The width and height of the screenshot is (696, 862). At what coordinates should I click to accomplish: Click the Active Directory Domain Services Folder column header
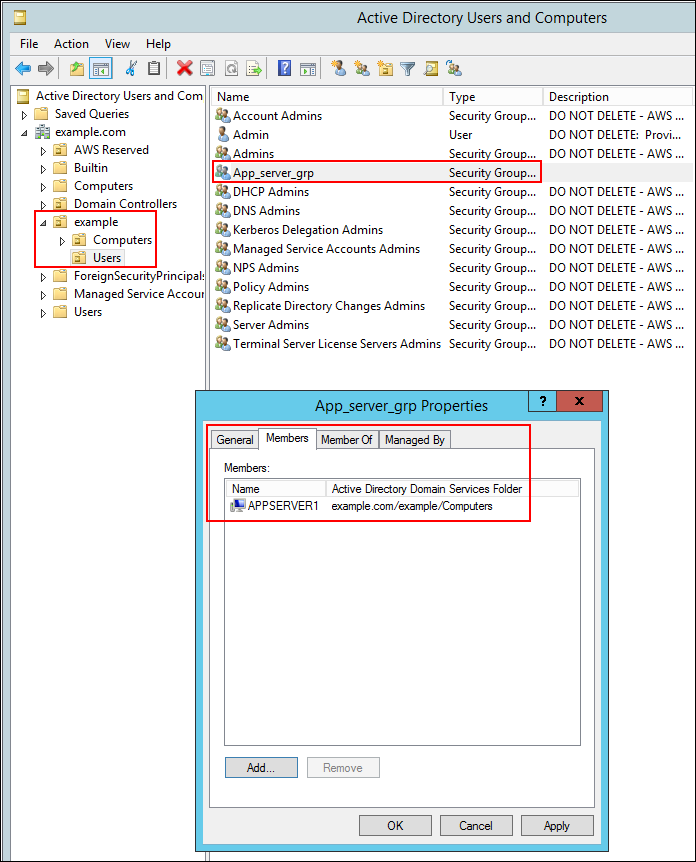(x=452, y=489)
